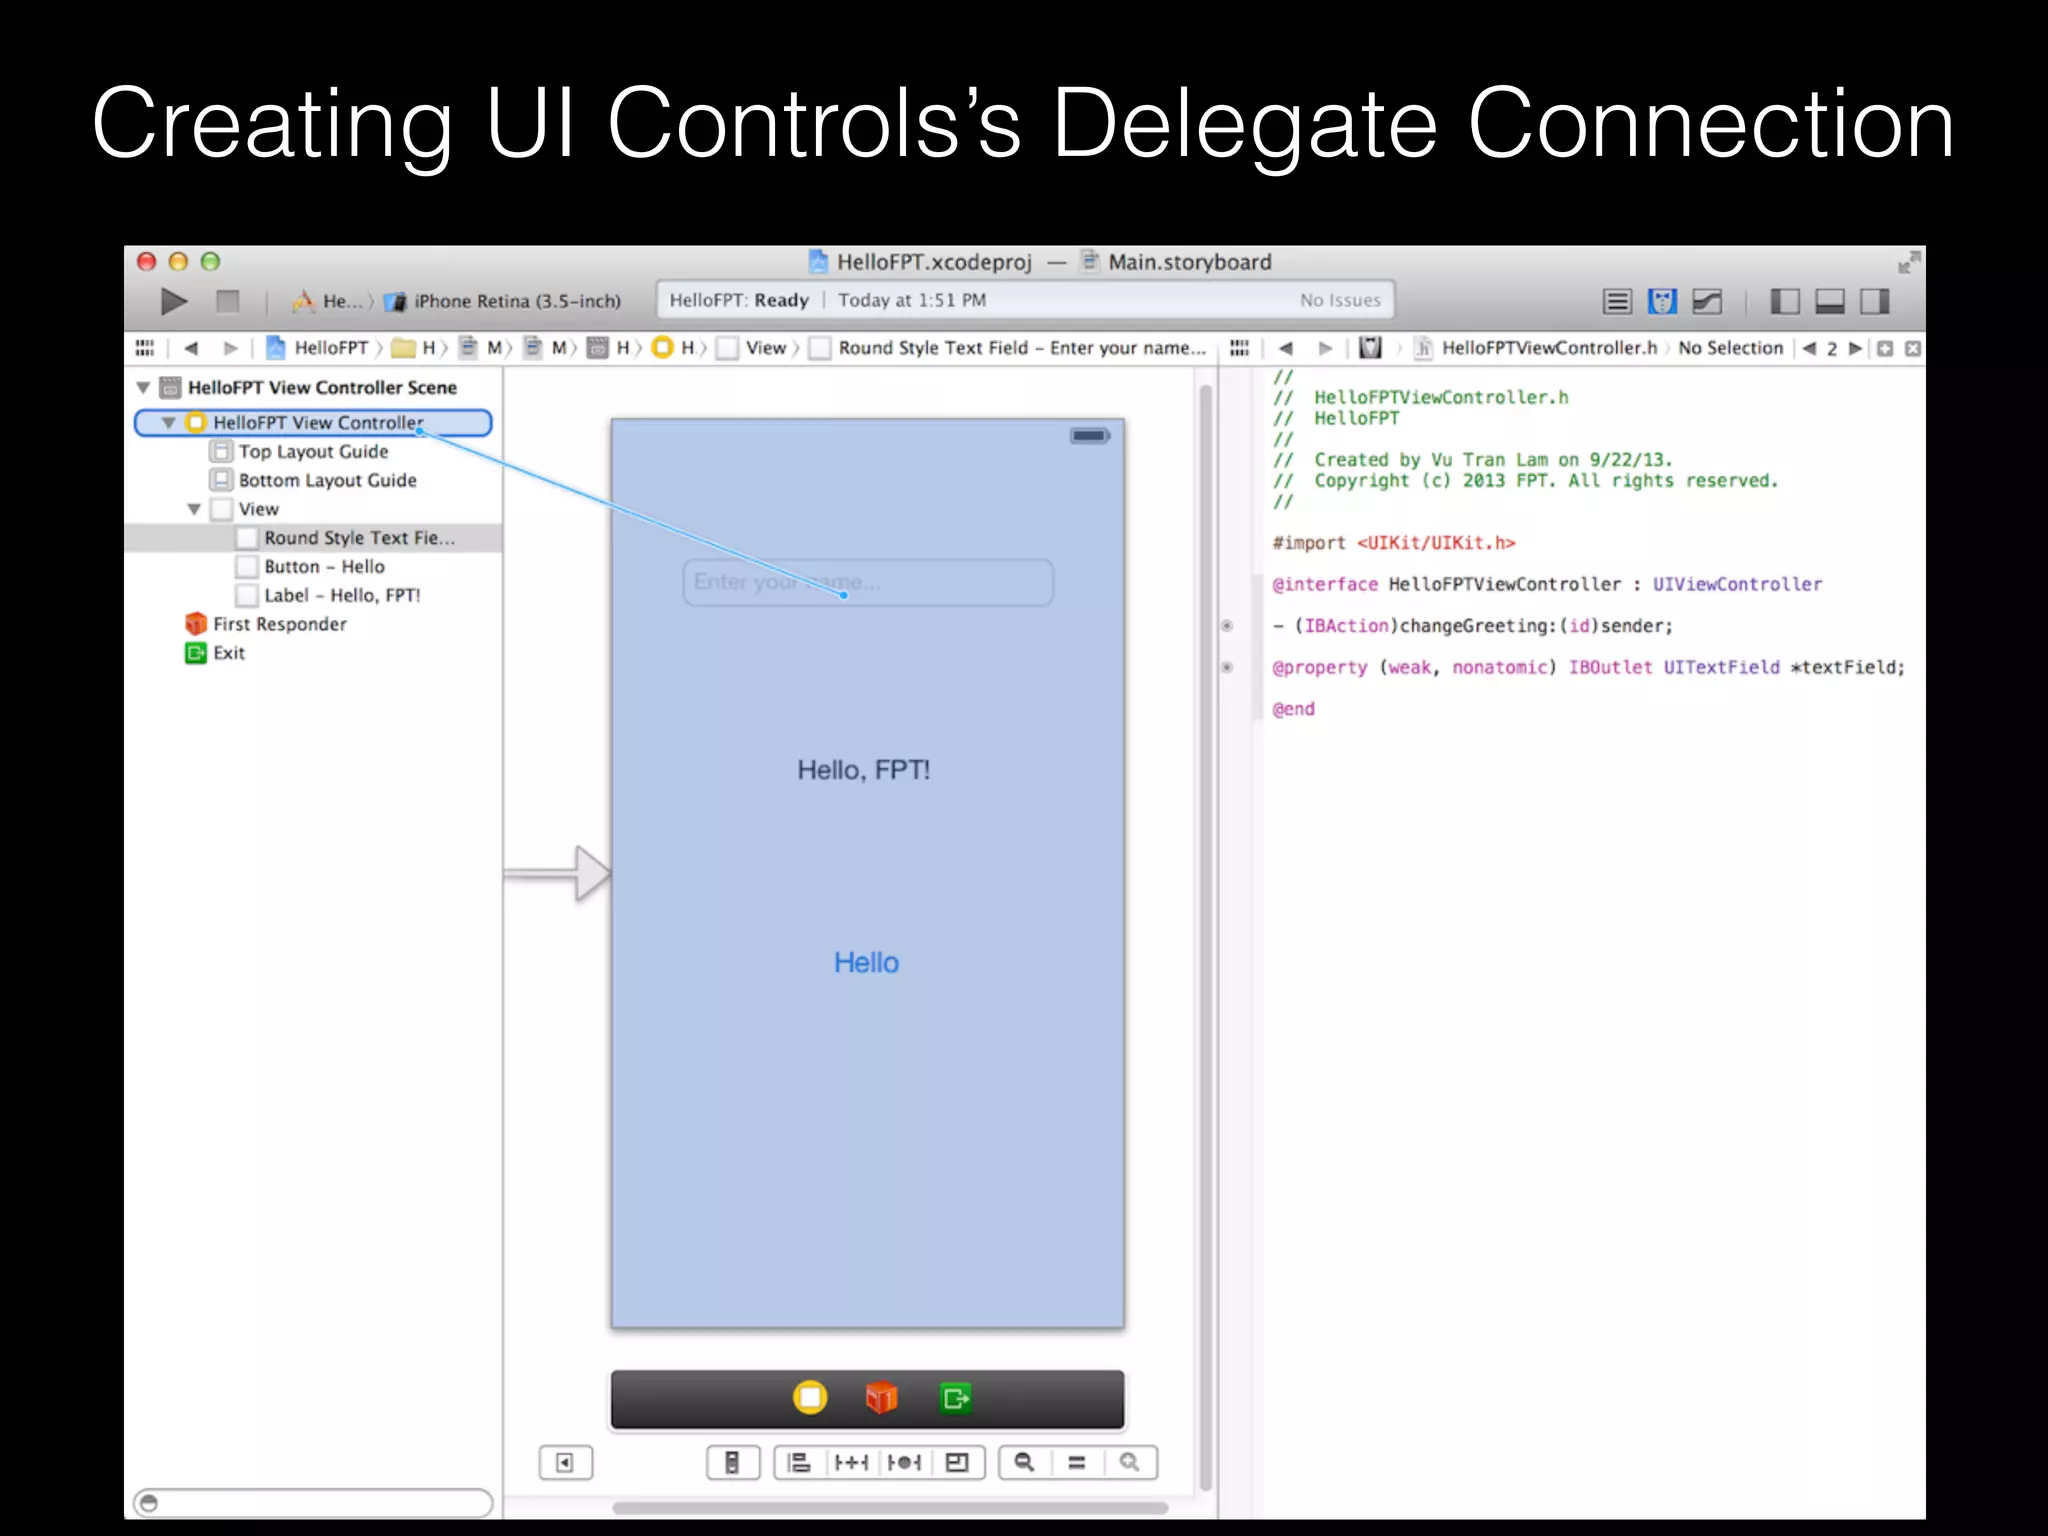Select HelloFPT project in the jump bar

(x=318, y=348)
